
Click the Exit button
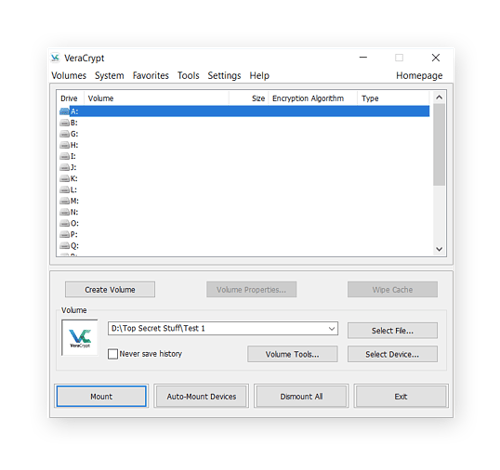click(x=401, y=396)
